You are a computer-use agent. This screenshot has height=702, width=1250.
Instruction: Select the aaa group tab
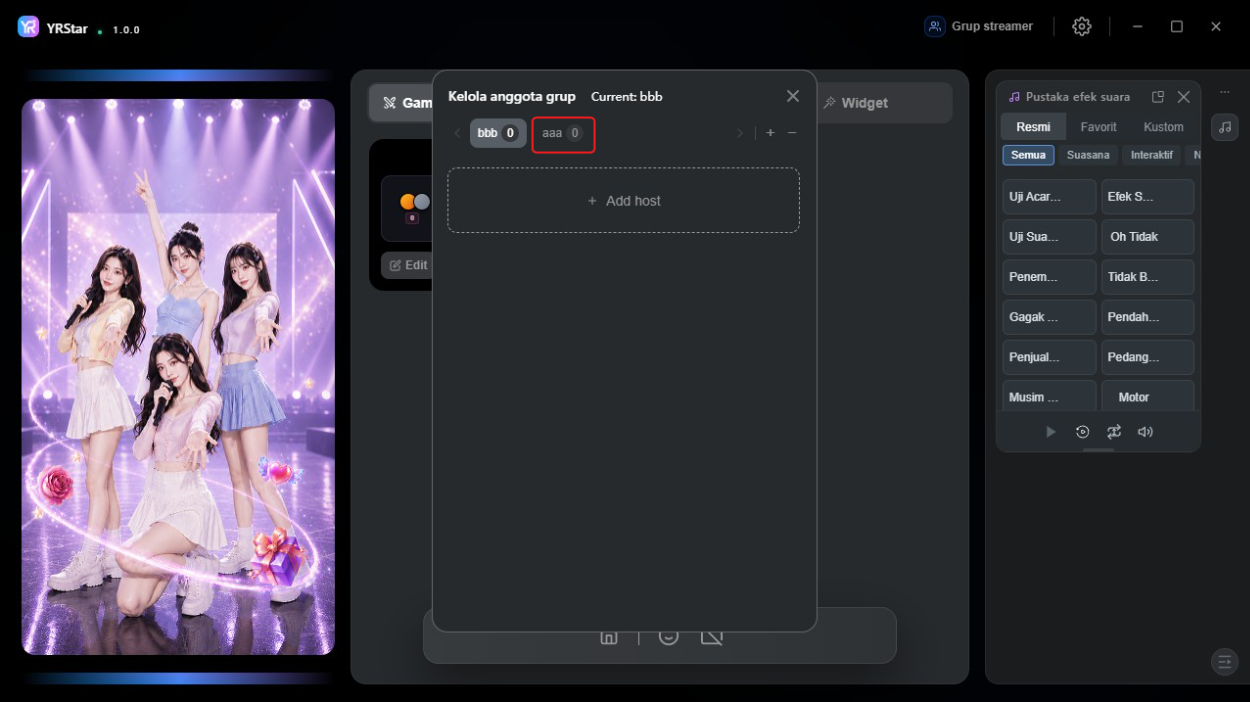(563, 134)
